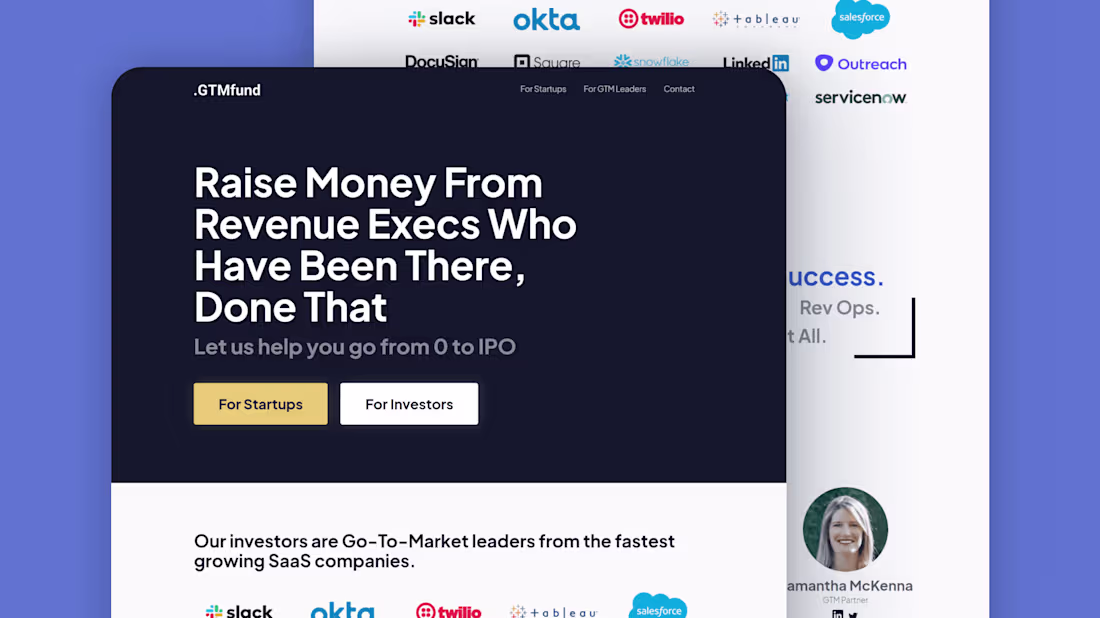Screen dimensions: 1100x618
Task: Open the For GTM Leaders navigation item
Action: 614,89
